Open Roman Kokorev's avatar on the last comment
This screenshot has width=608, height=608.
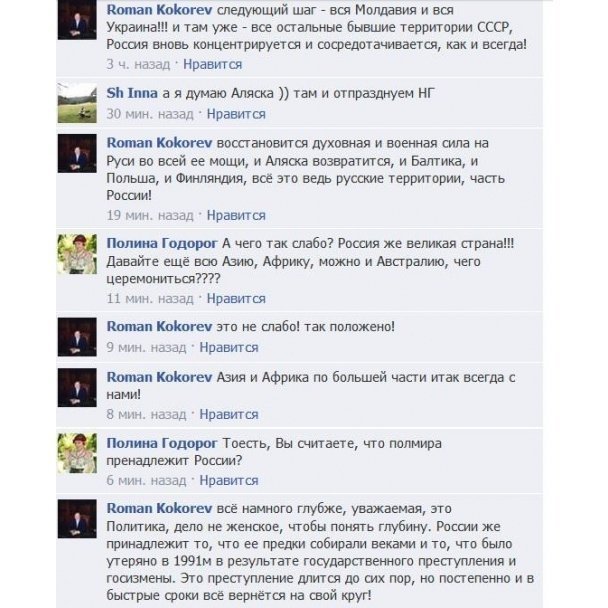click(77, 519)
